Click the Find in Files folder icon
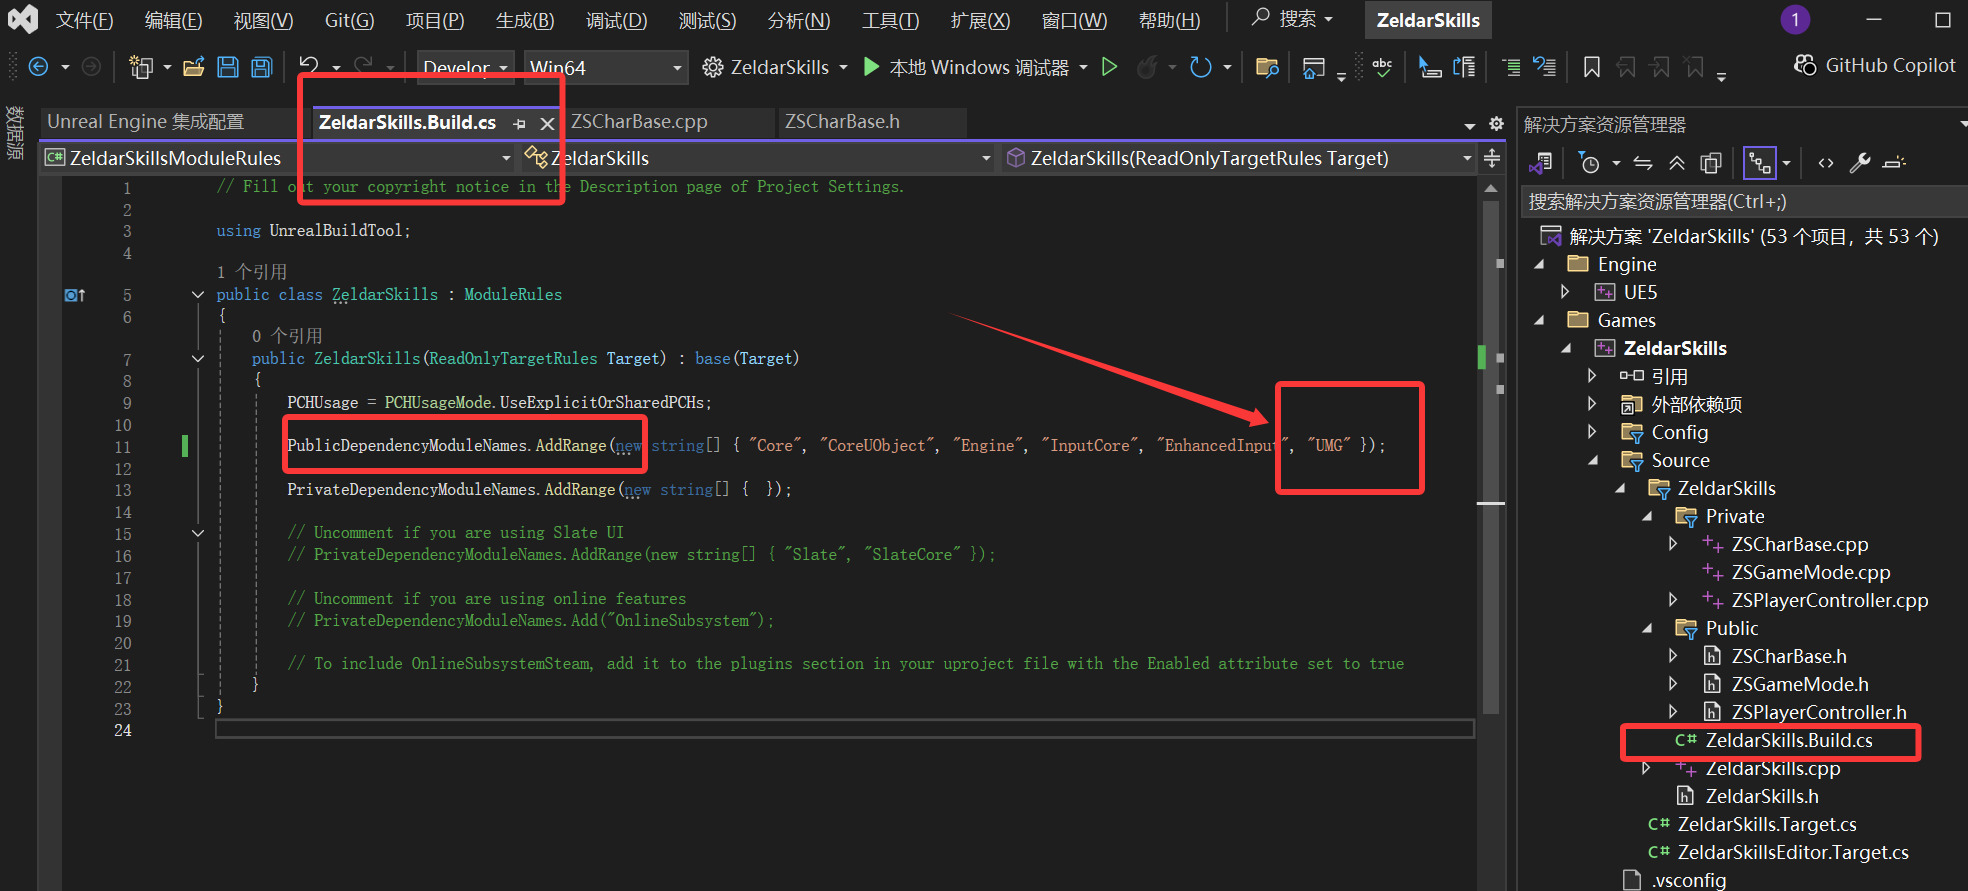This screenshot has width=1968, height=891. [1267, 67]
